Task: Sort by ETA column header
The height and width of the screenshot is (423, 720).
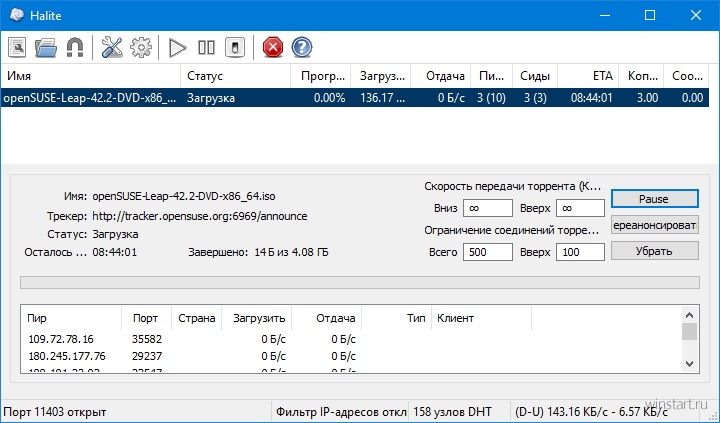Action: point(588,76)
